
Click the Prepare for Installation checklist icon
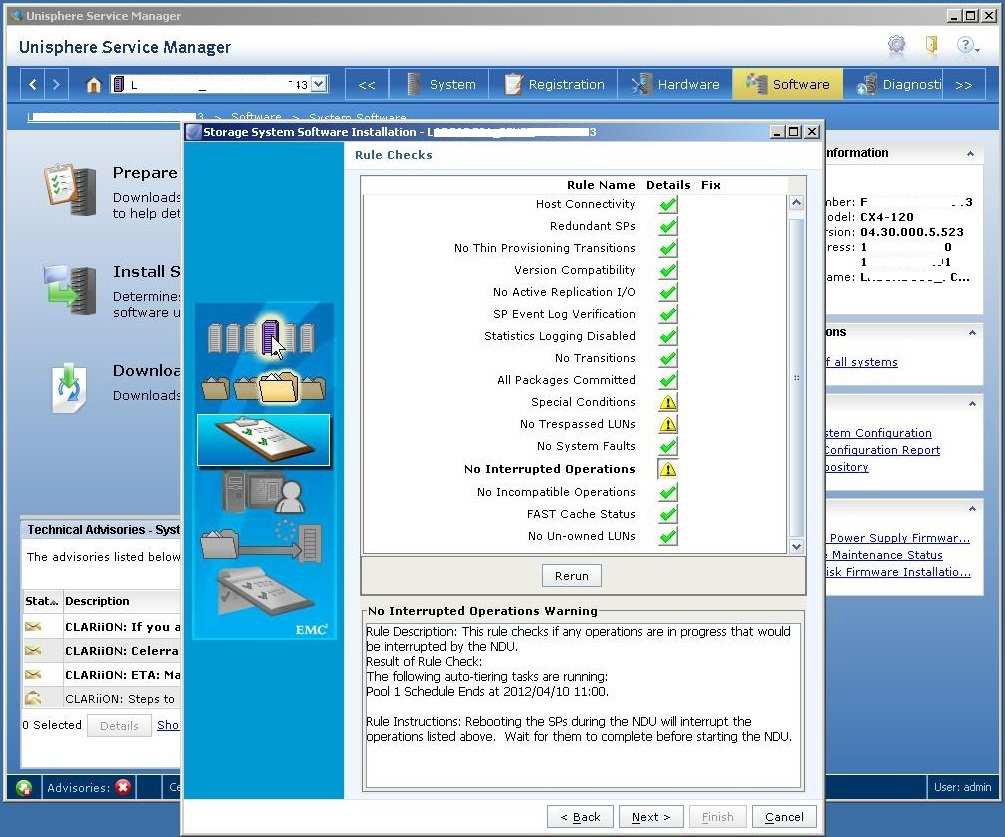(x=69, y=188)
